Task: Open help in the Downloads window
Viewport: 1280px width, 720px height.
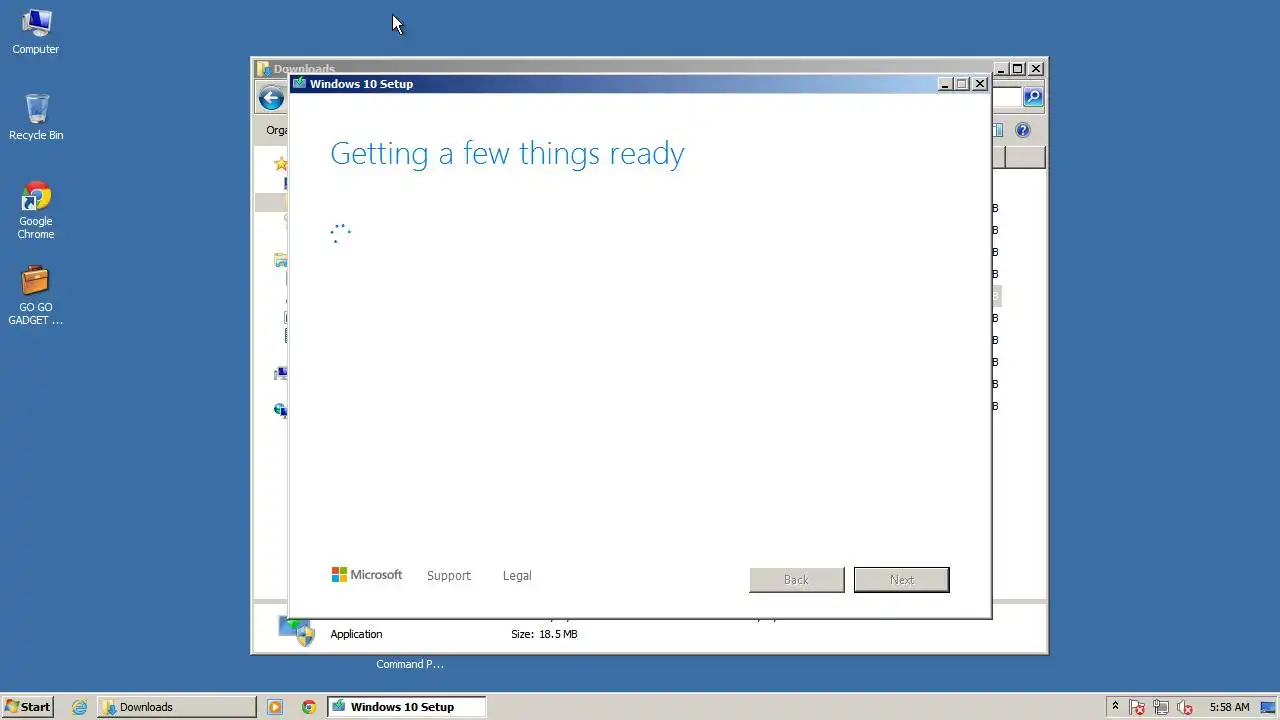Action: [x=1022, y=130]
